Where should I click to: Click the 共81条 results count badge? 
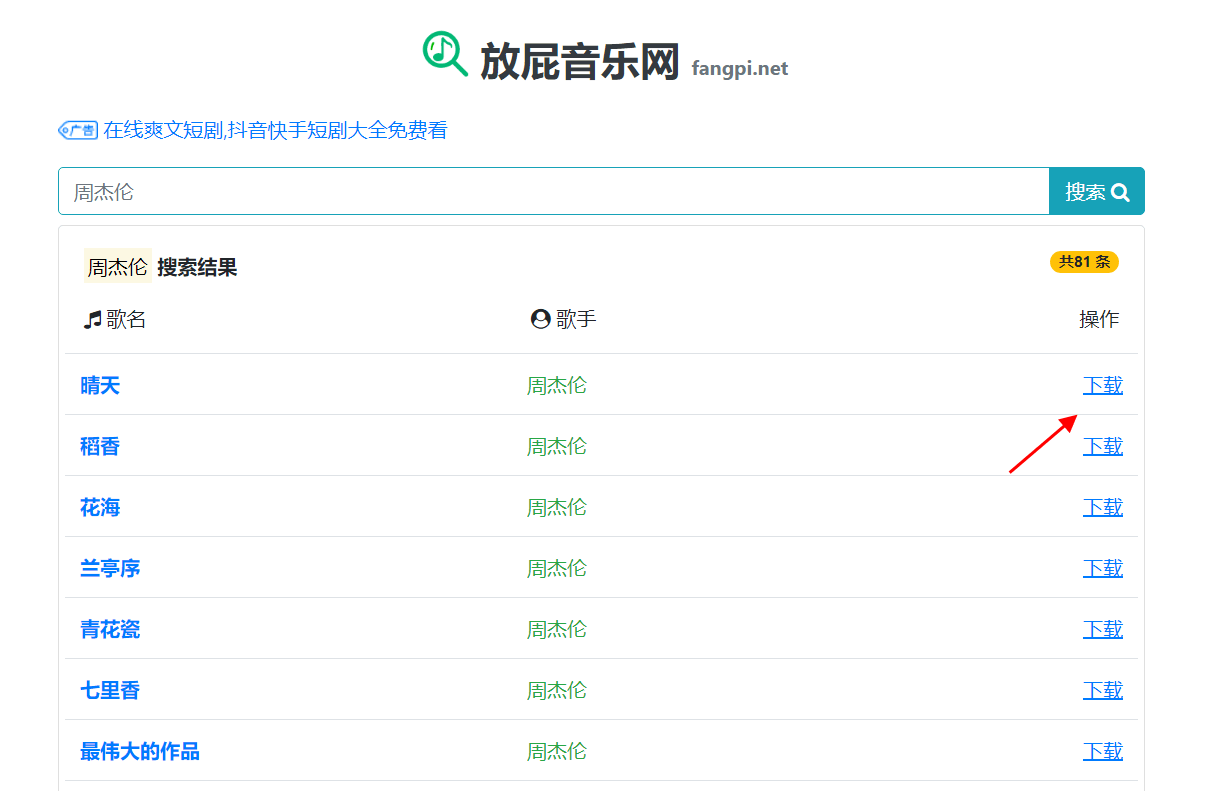(1084, 261)
